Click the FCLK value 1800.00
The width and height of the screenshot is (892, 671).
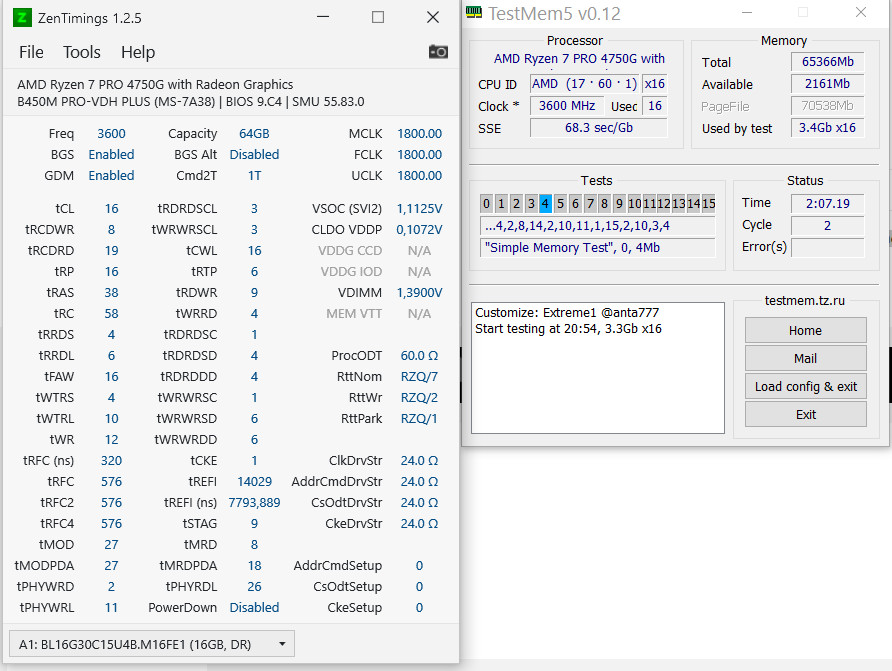(x=419, y=155)
